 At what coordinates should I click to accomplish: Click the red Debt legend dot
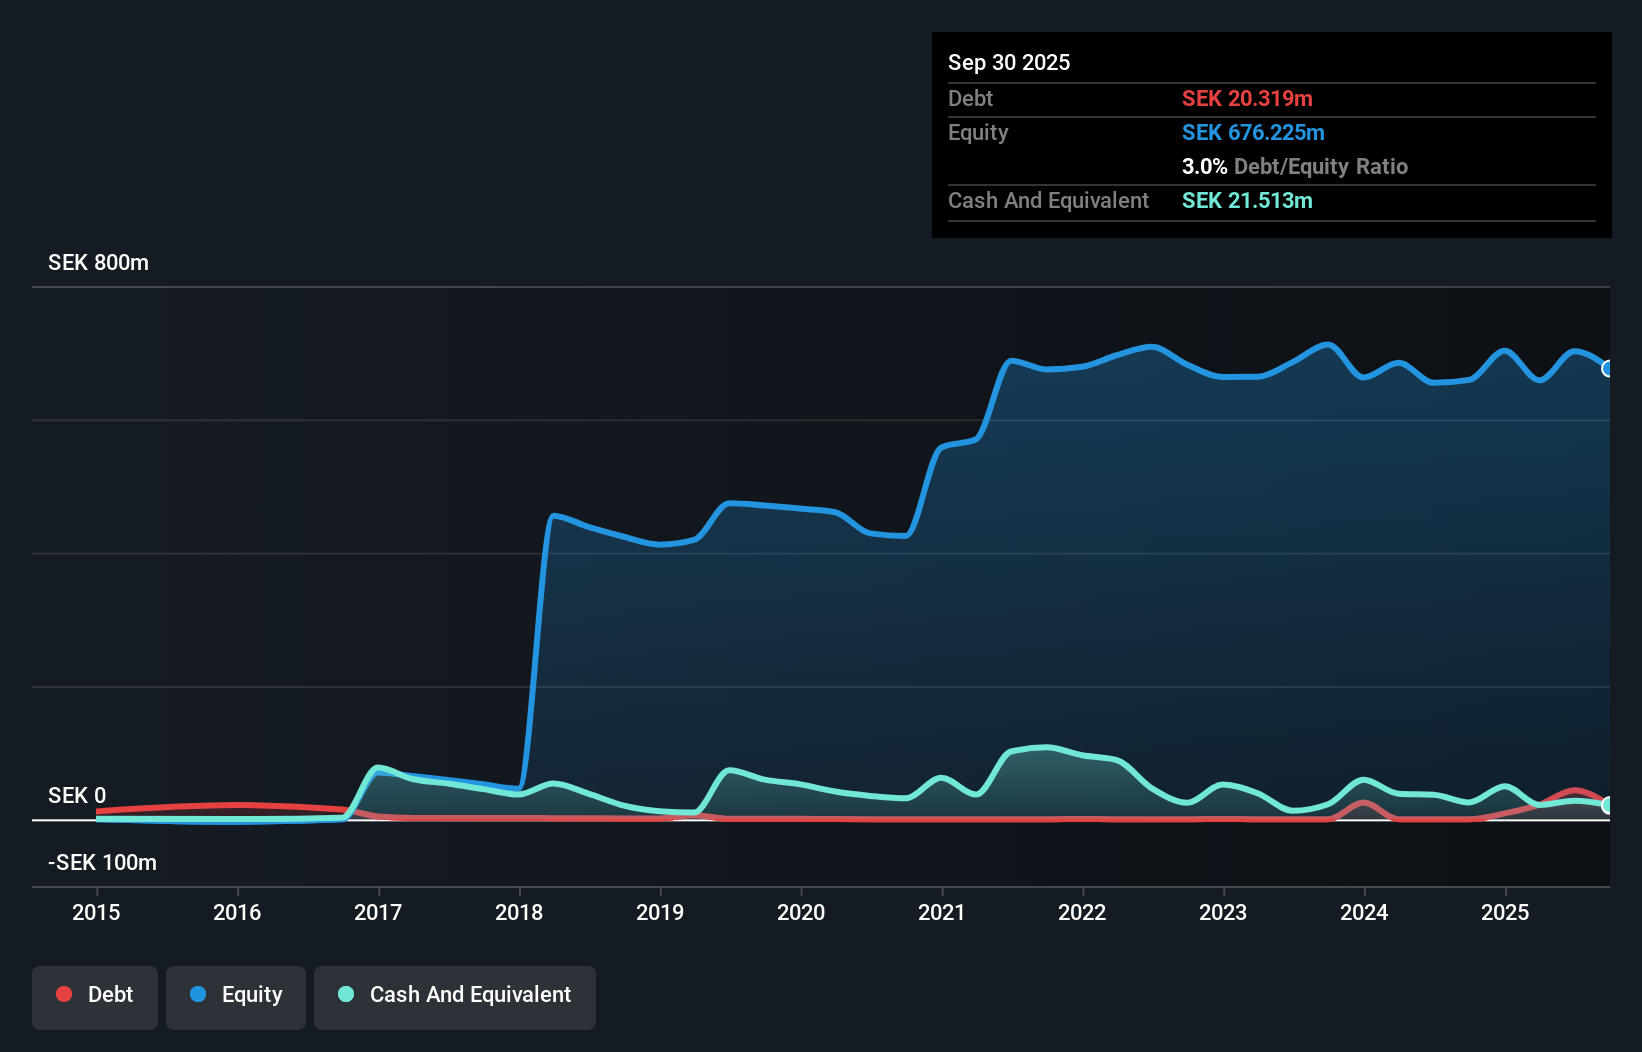tap(63, 994)
